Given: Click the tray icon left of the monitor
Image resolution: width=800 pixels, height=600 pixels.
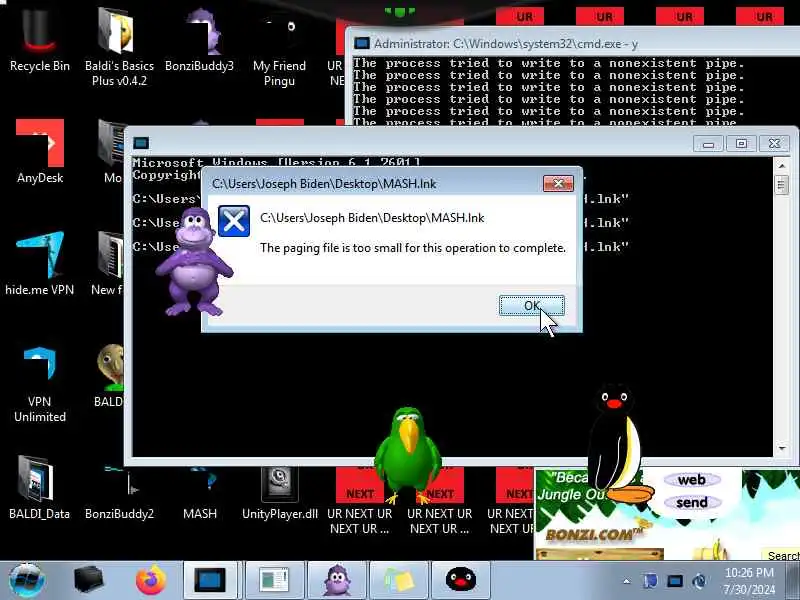Looking at the screenshot, I should tap(650, 581).
